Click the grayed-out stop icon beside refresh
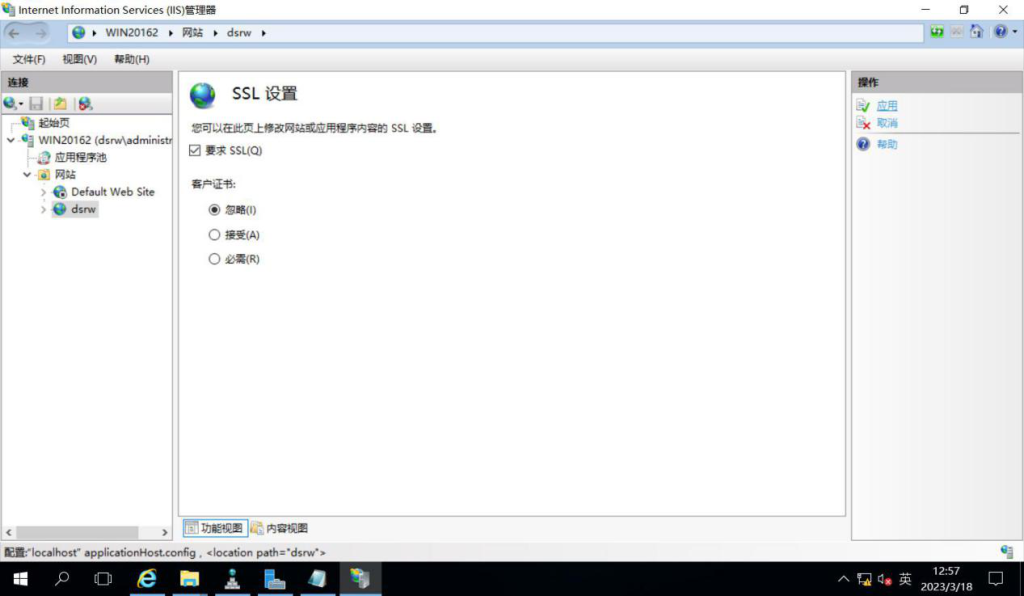Screen dimensions: 1024x596 tap(957, 32)
